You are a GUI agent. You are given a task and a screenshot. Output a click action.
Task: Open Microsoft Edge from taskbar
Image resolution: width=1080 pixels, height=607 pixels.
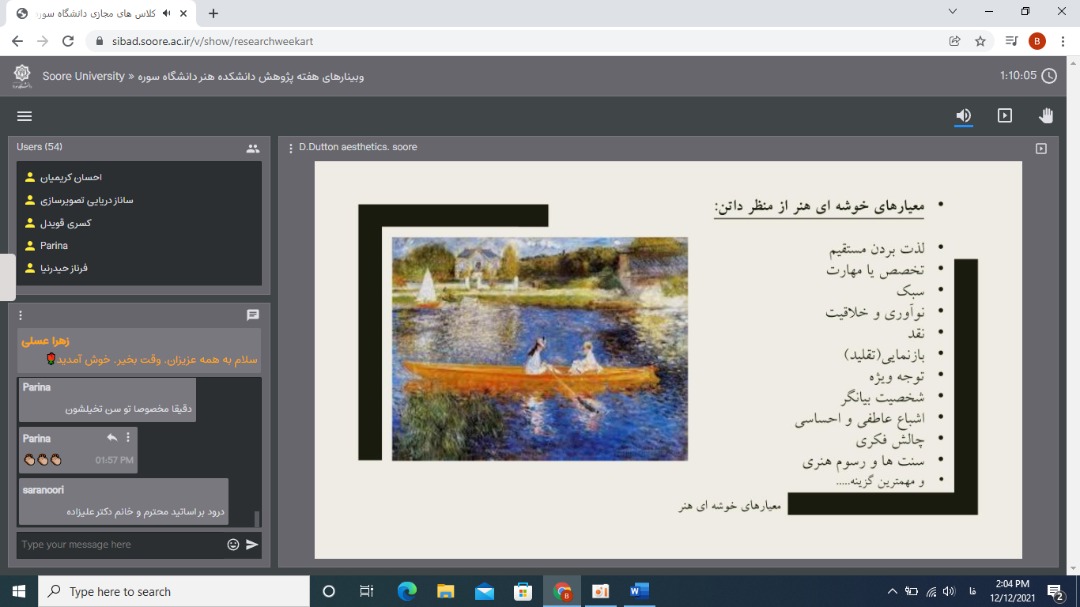pyautogui.click(x=407, y=591)
